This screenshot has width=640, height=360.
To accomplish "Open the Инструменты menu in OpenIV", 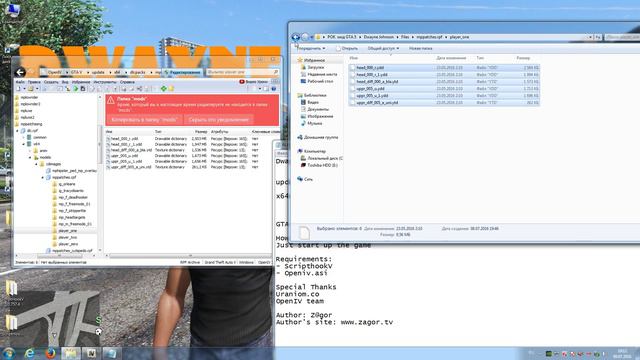I will pos(105,82).
